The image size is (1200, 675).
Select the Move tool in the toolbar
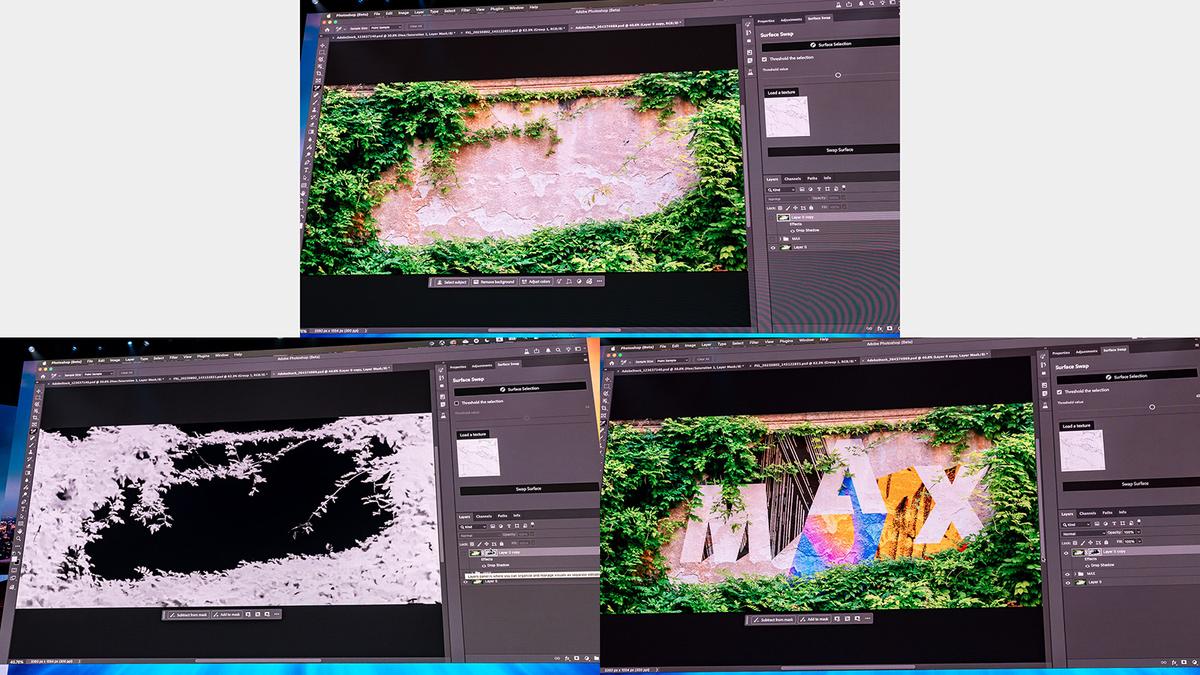pos(321,45)
